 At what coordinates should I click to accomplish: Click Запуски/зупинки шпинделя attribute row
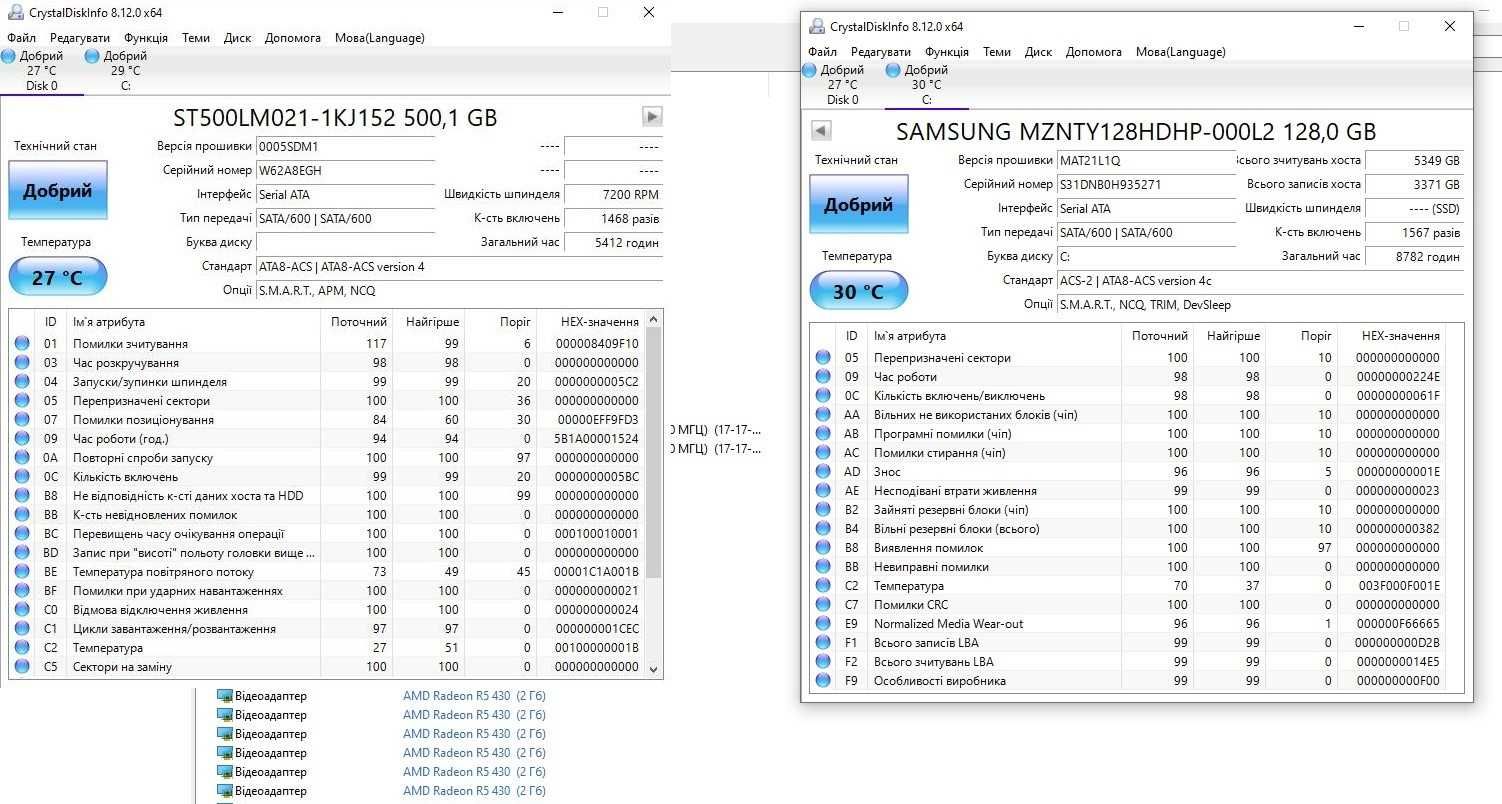coord(328,382)
